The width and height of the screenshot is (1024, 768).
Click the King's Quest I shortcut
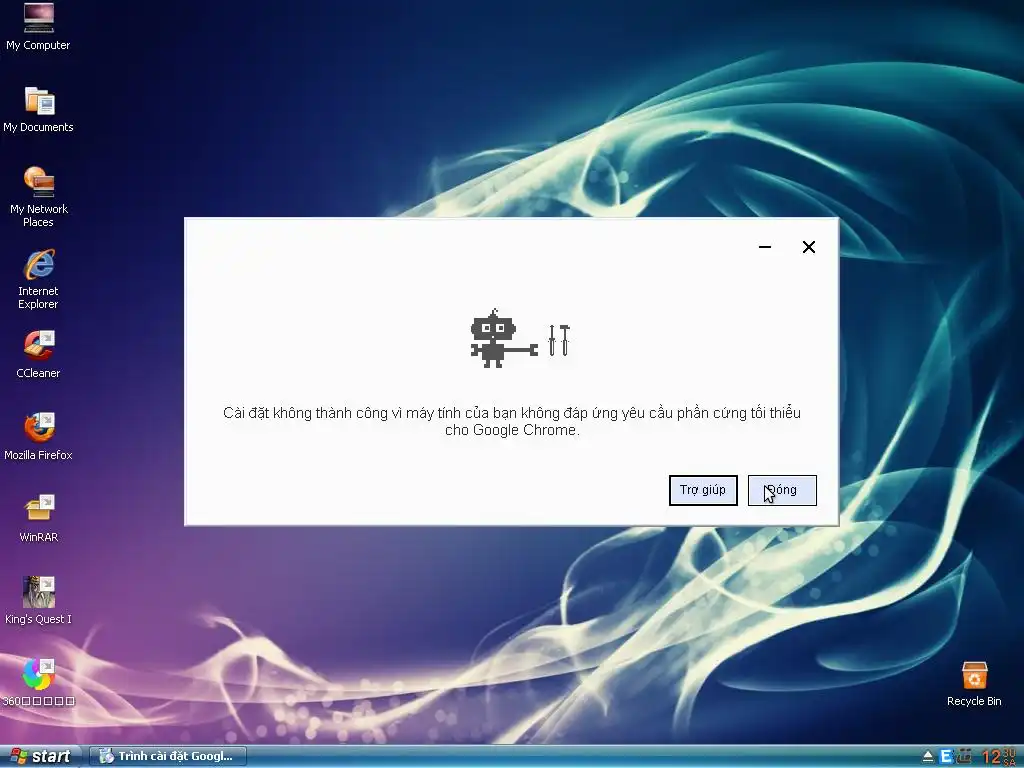pos(39,601)
